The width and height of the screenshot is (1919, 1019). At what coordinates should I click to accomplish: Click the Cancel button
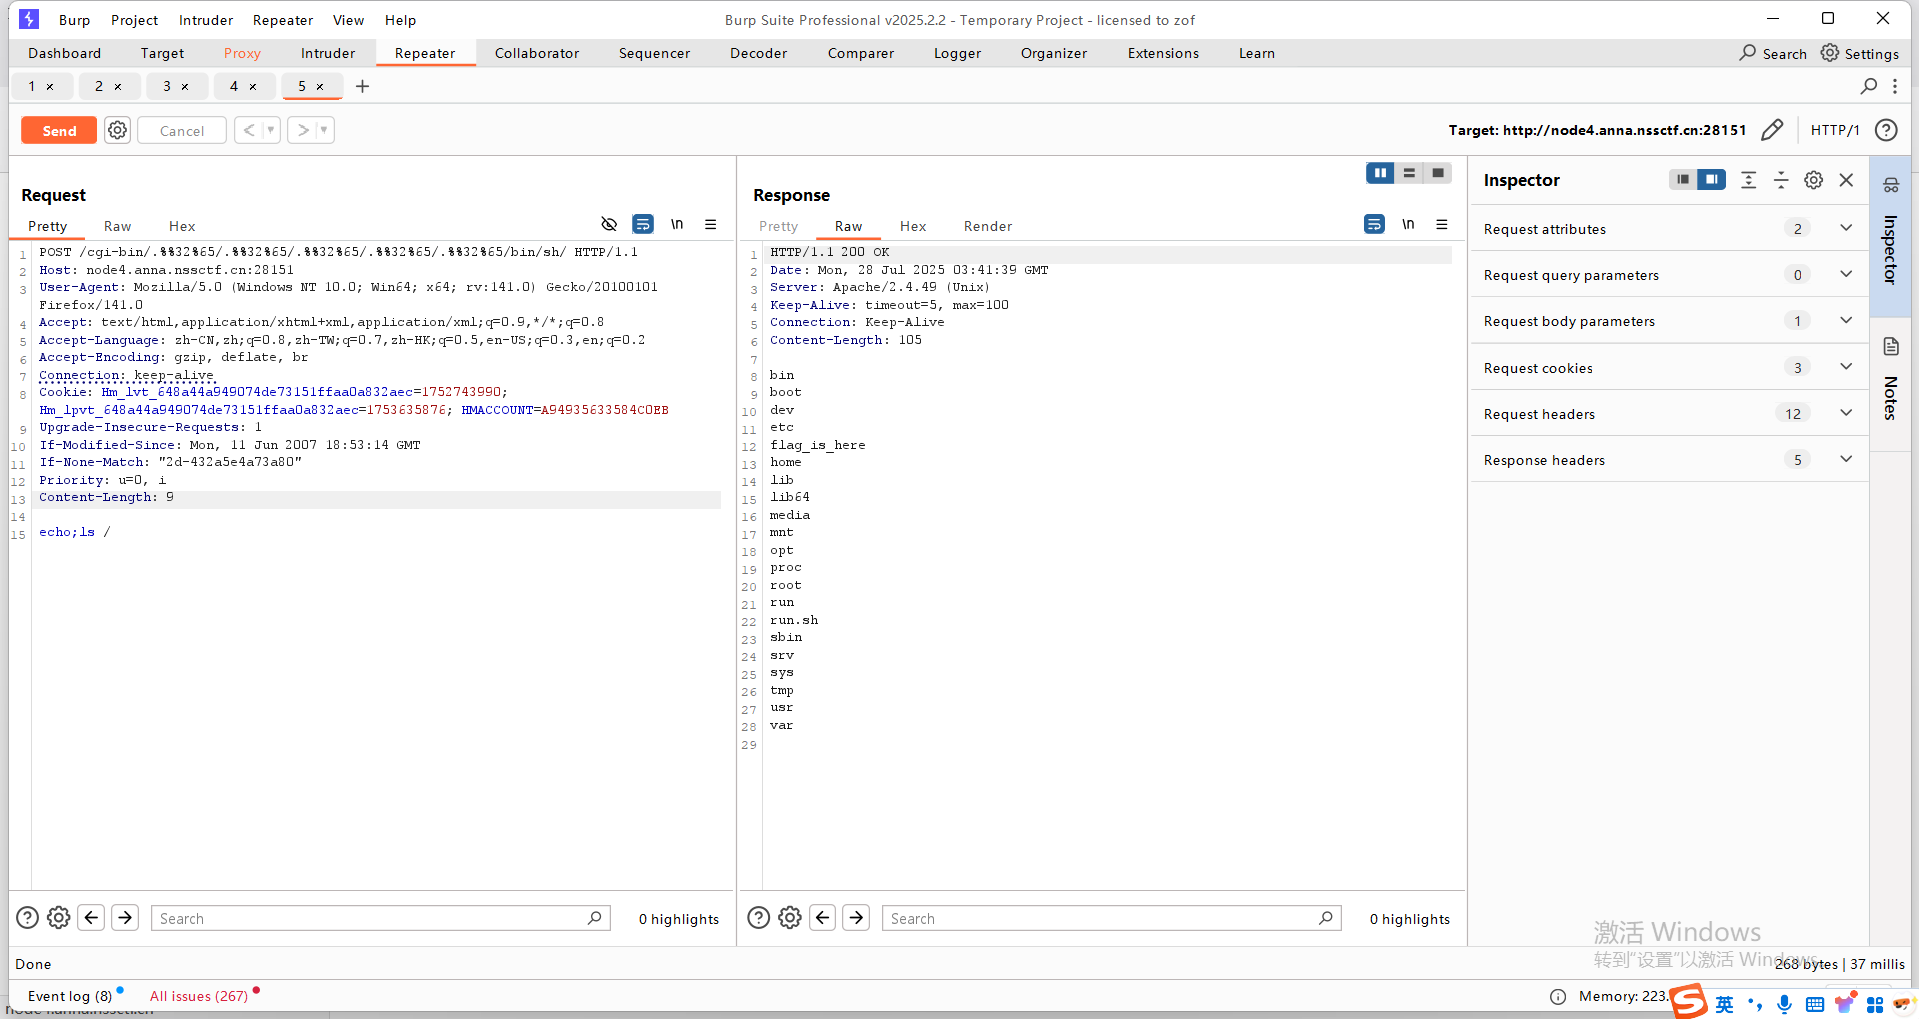(182, 130)
